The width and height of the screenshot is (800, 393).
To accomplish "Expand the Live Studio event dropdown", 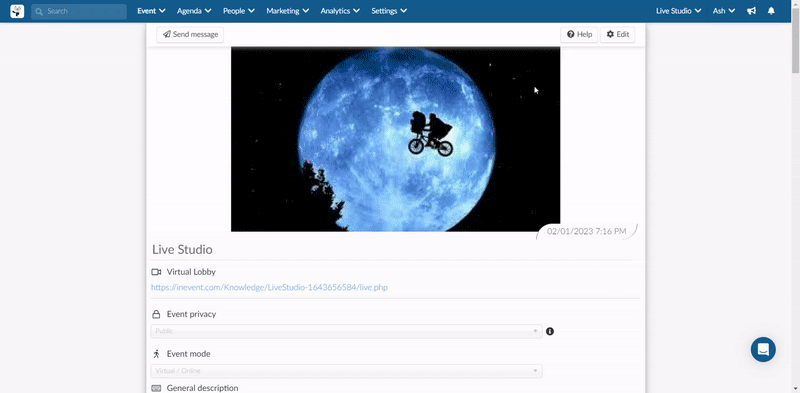I will coord(679,11).
